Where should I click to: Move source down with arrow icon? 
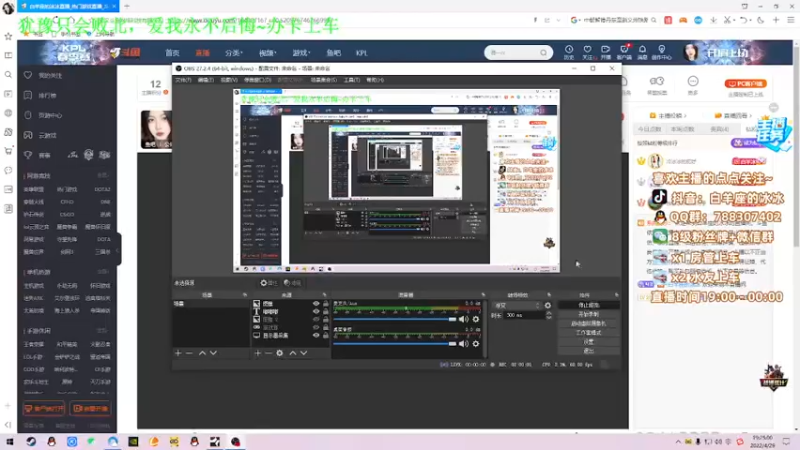(x=304, y=353)
